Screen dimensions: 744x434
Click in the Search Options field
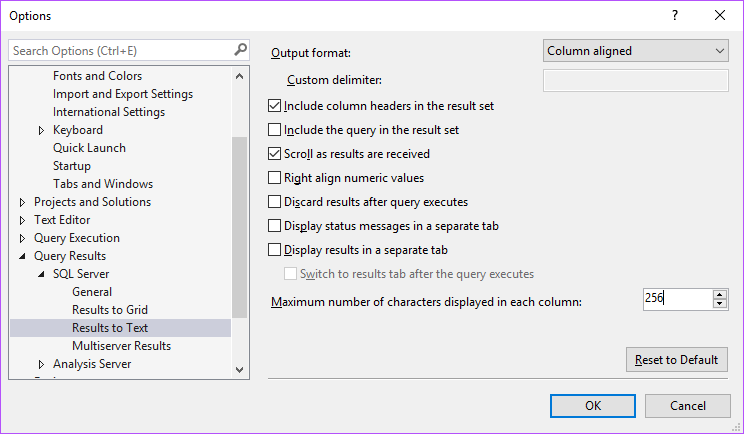(120, 50)
